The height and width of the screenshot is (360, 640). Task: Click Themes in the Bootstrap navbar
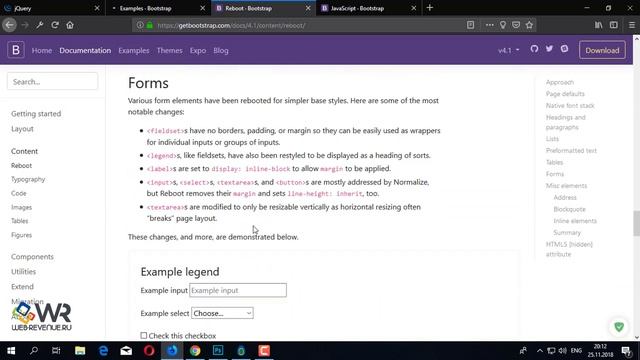pos(169,51)
